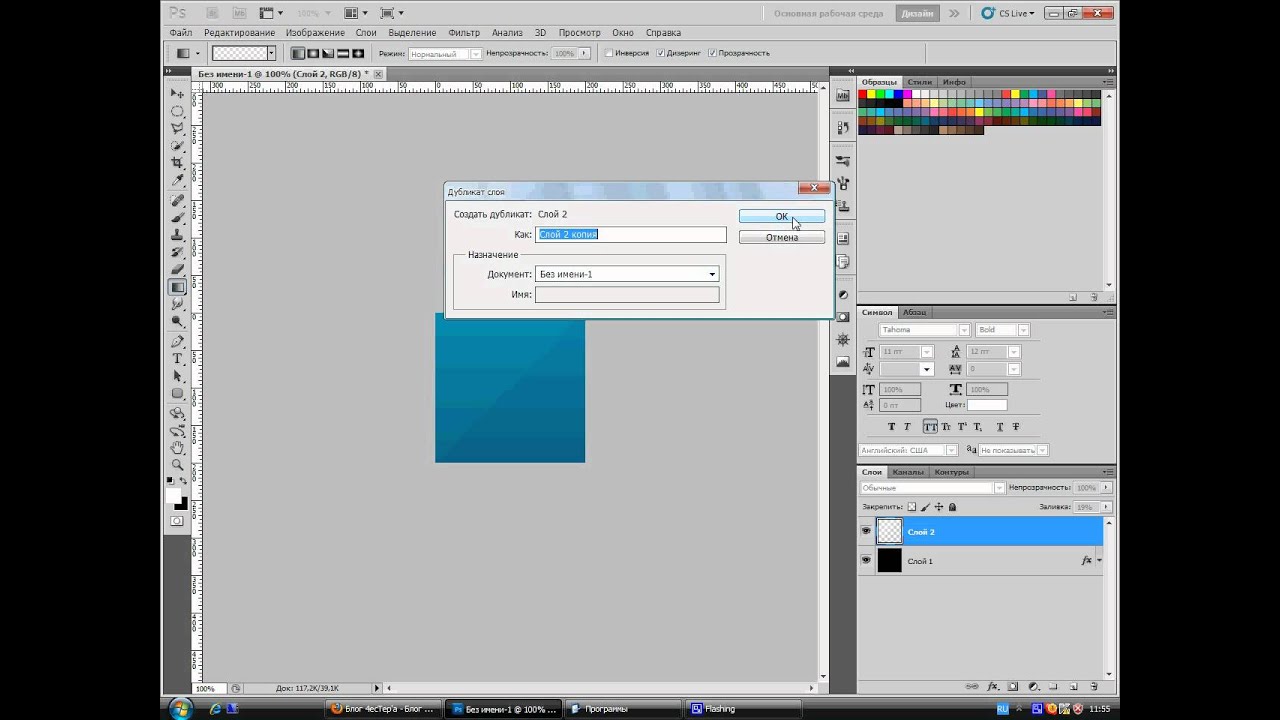Toggle the Прозрачность checkbox
The image size is (1280, 720).
(712, 53)
